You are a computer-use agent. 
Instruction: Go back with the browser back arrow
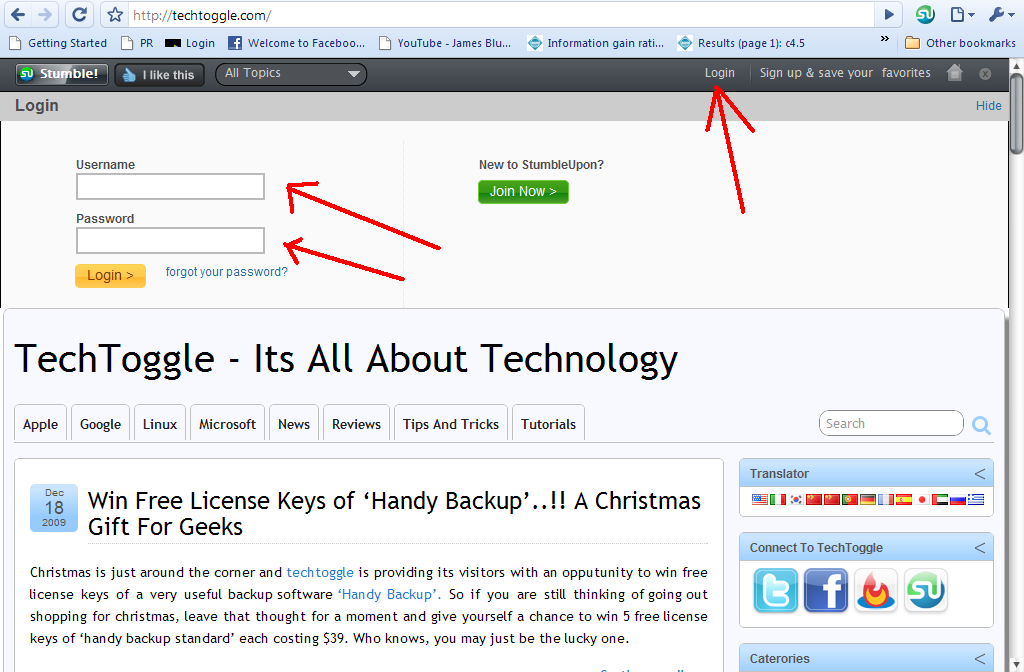pyautogui.click(x=18, y=14)
